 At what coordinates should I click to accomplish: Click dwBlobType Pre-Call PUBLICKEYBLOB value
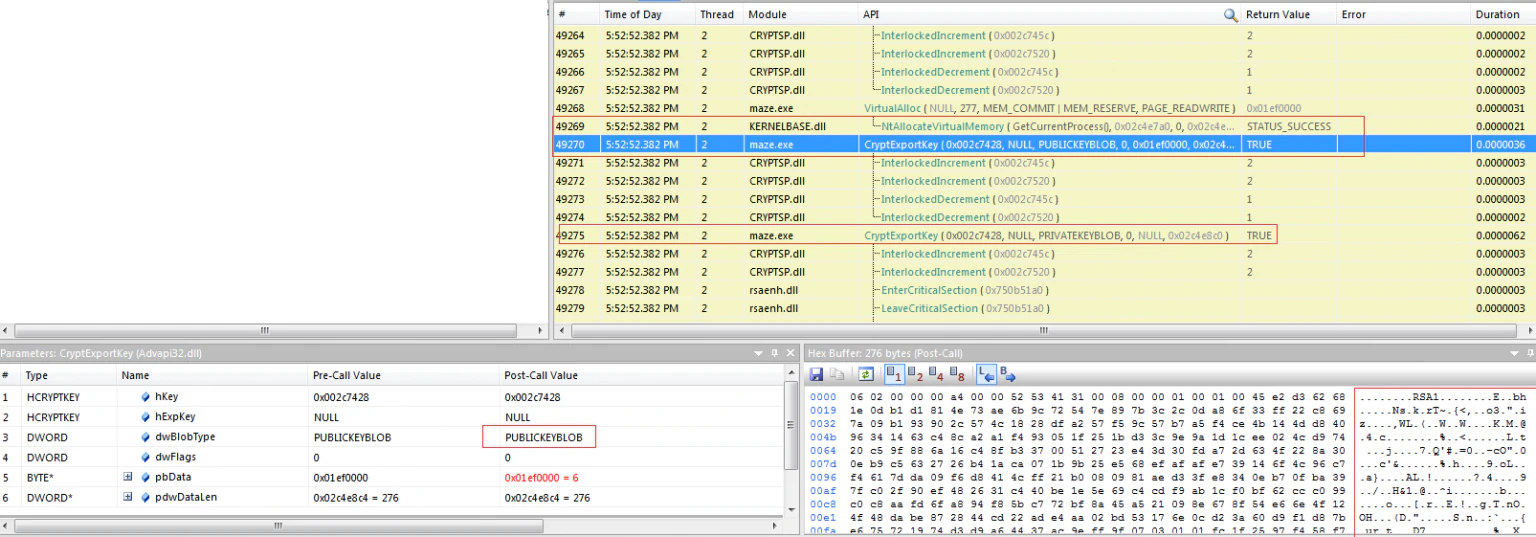coord(351,437)
